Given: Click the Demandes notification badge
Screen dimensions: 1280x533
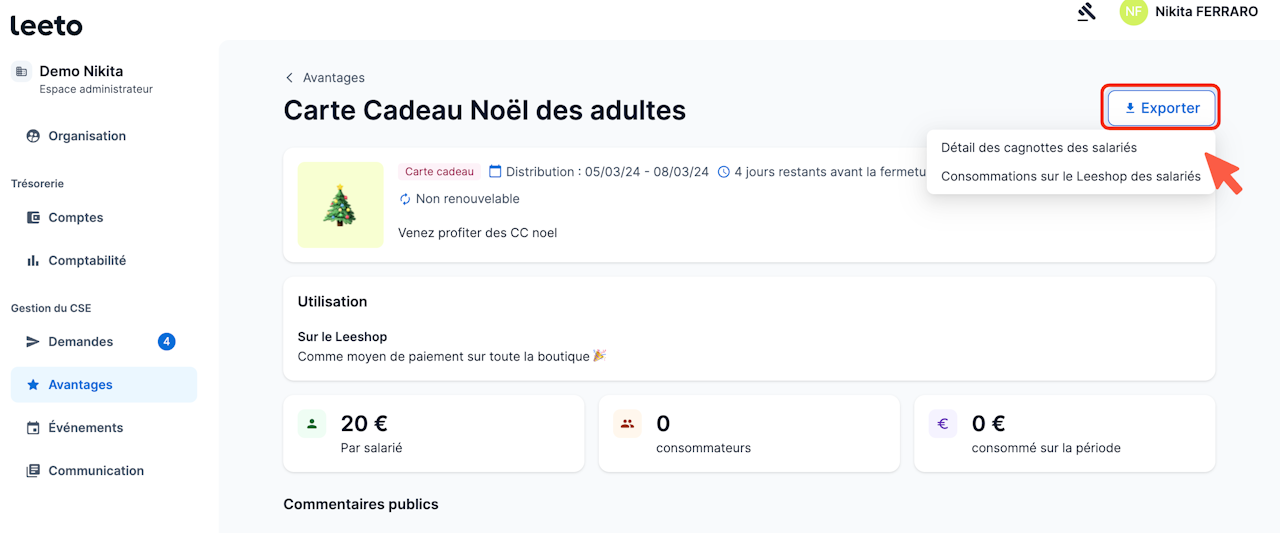Looking at the screenshot, I should (x=166, y=341).
